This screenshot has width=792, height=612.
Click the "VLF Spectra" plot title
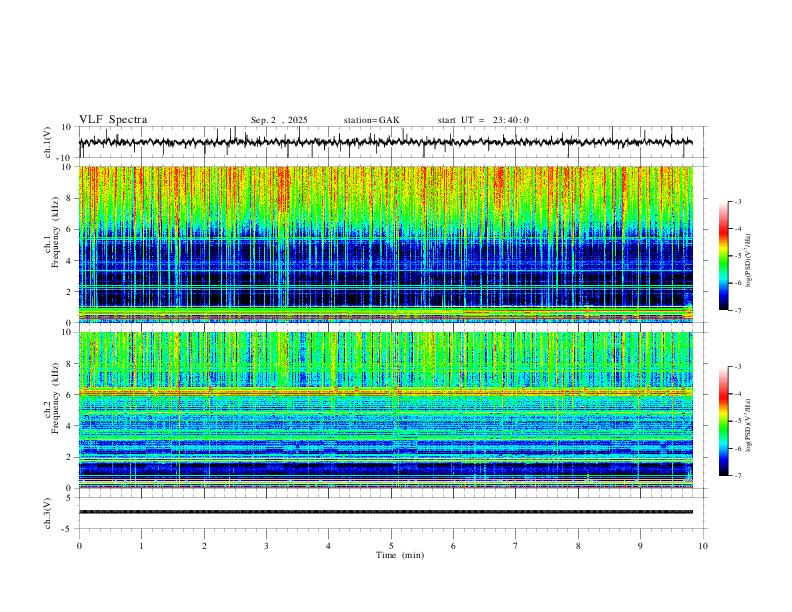(113, 120)
